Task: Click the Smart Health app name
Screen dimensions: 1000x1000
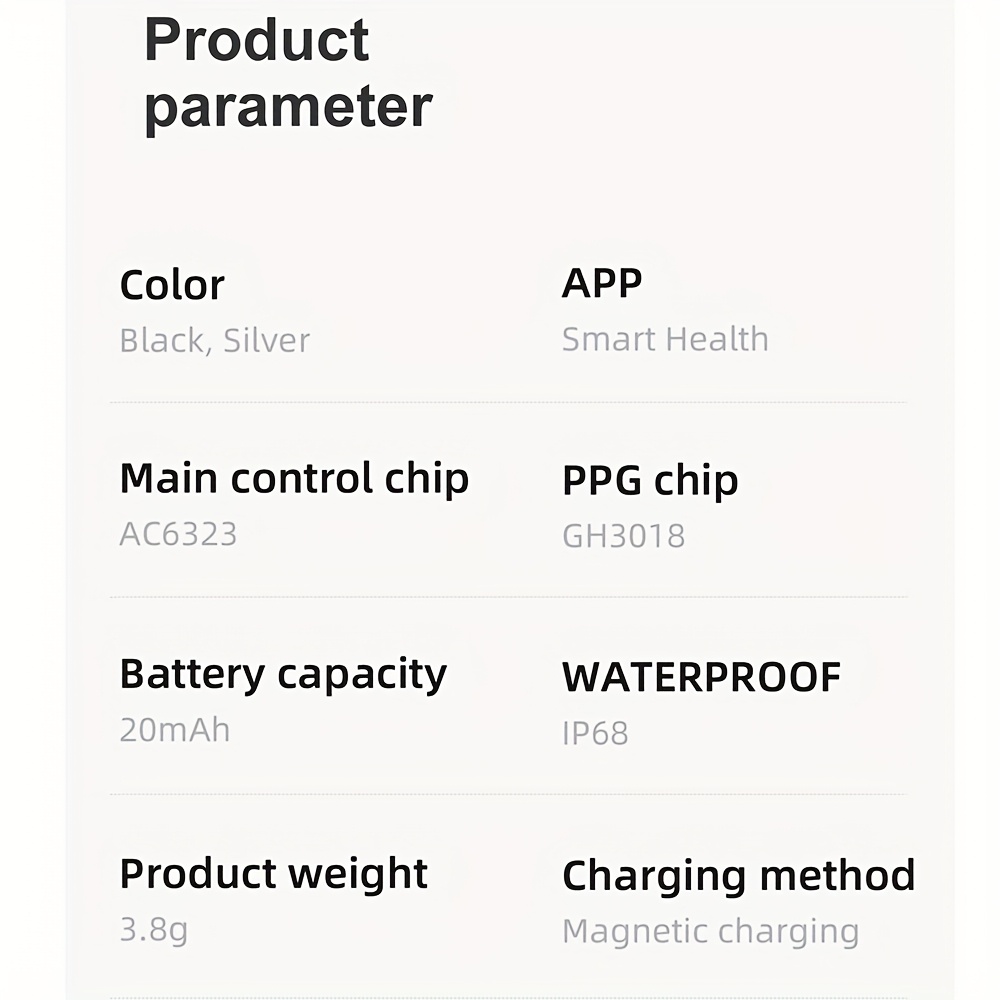Action: pos(665,339)
